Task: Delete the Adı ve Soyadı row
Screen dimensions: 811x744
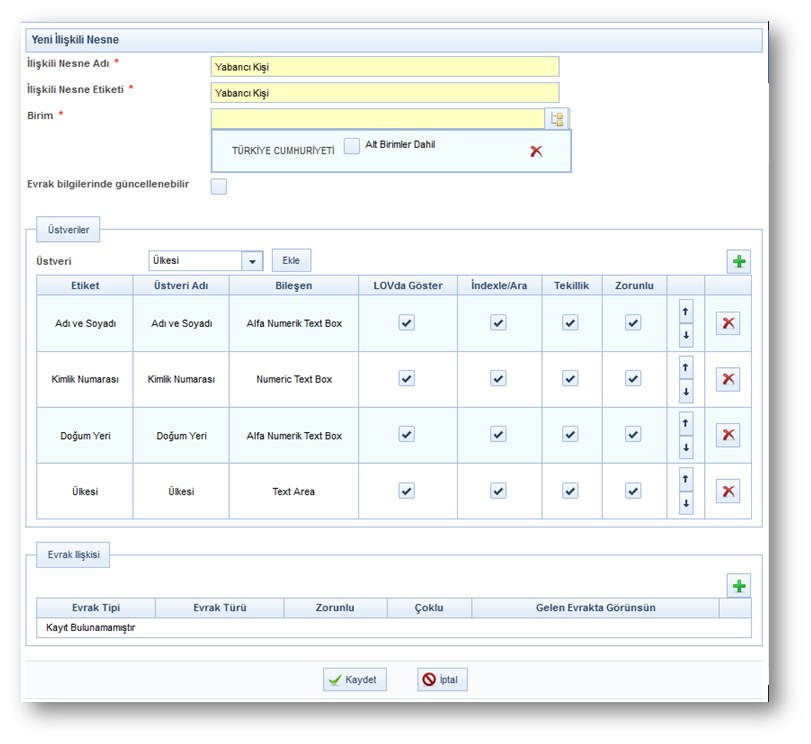Action: point(728,323)
